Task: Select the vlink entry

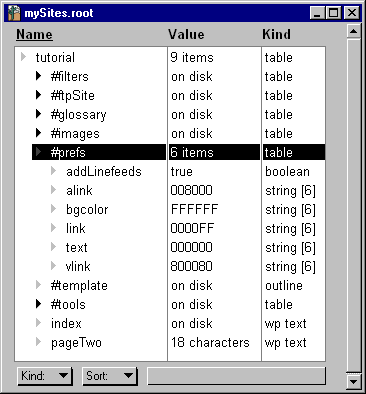Action: 78,266
